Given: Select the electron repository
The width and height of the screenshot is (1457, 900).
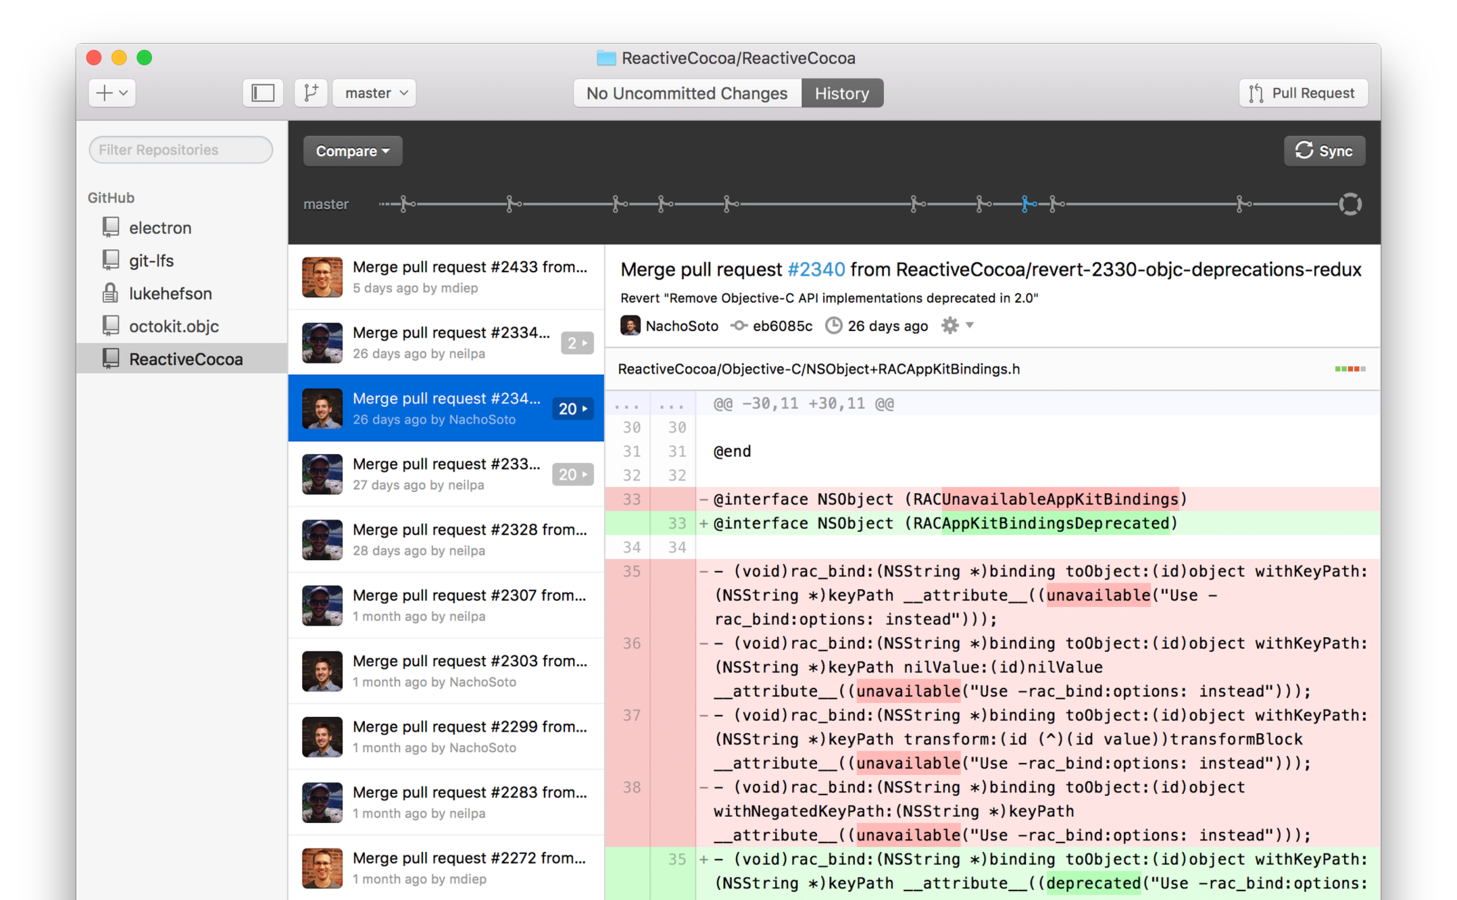Looking at the screenshot, I should point(182,228).
